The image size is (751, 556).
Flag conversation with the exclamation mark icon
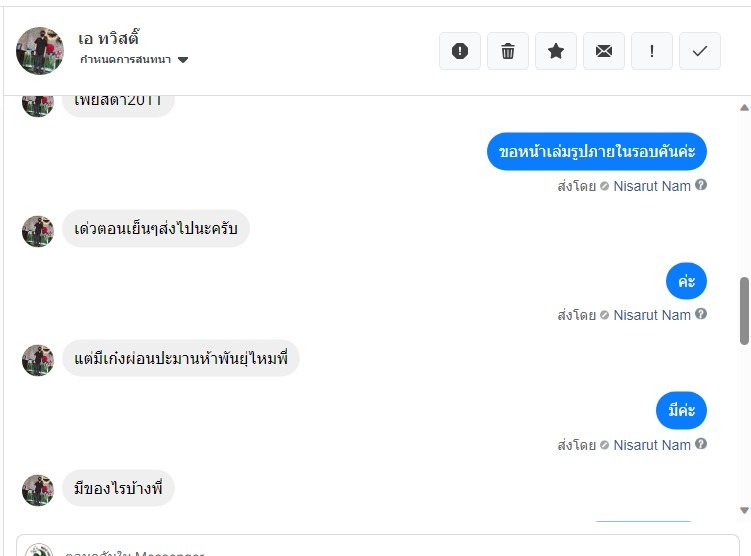tap(652, 51)
